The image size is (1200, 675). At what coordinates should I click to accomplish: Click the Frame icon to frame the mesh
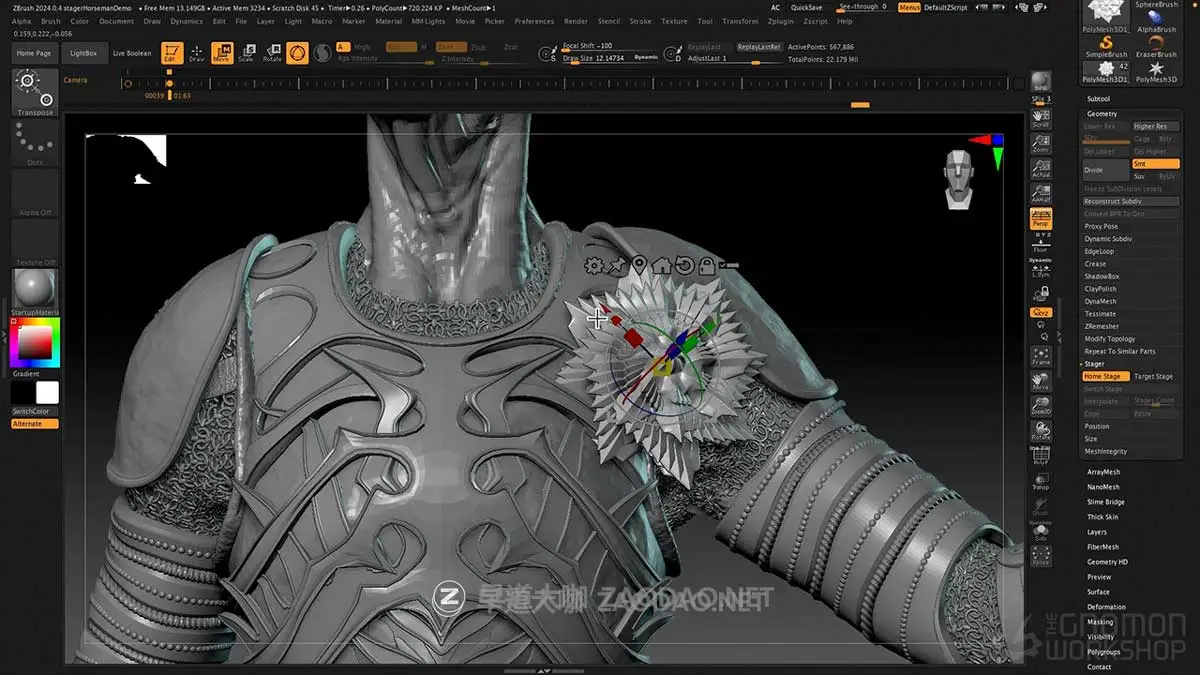coord(1040,356)
